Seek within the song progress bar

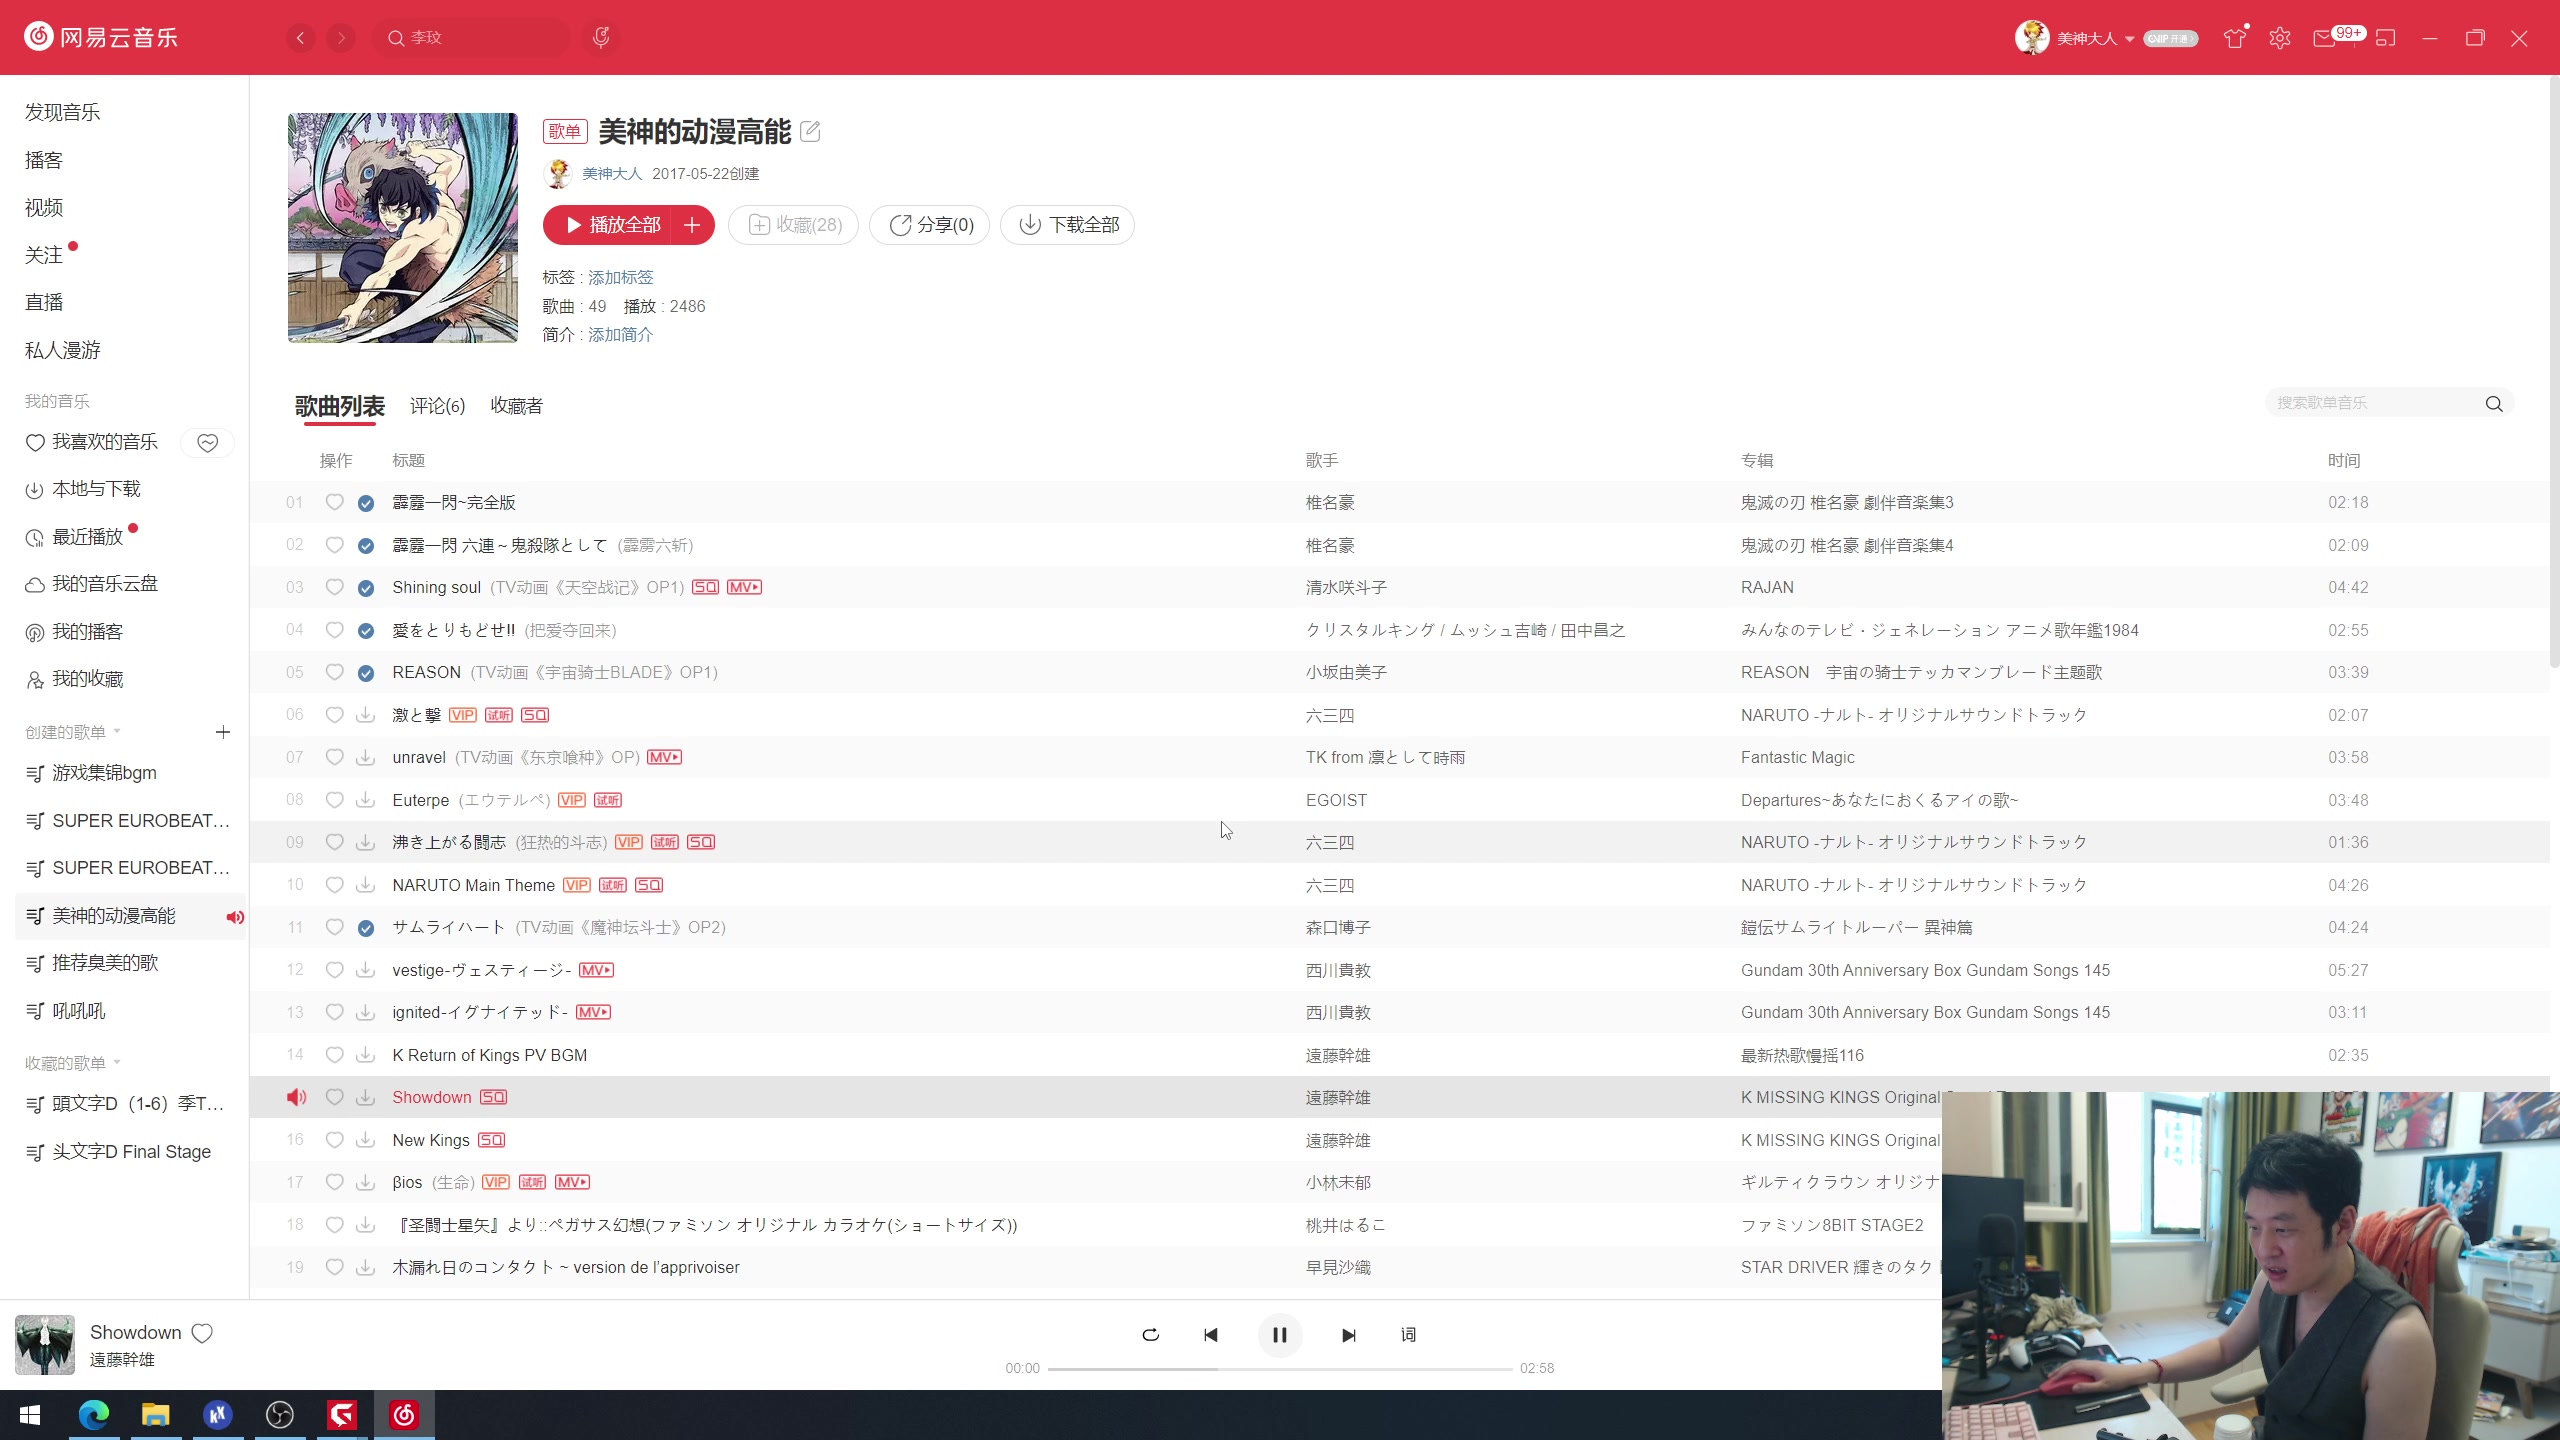tap(1280, 1368)
